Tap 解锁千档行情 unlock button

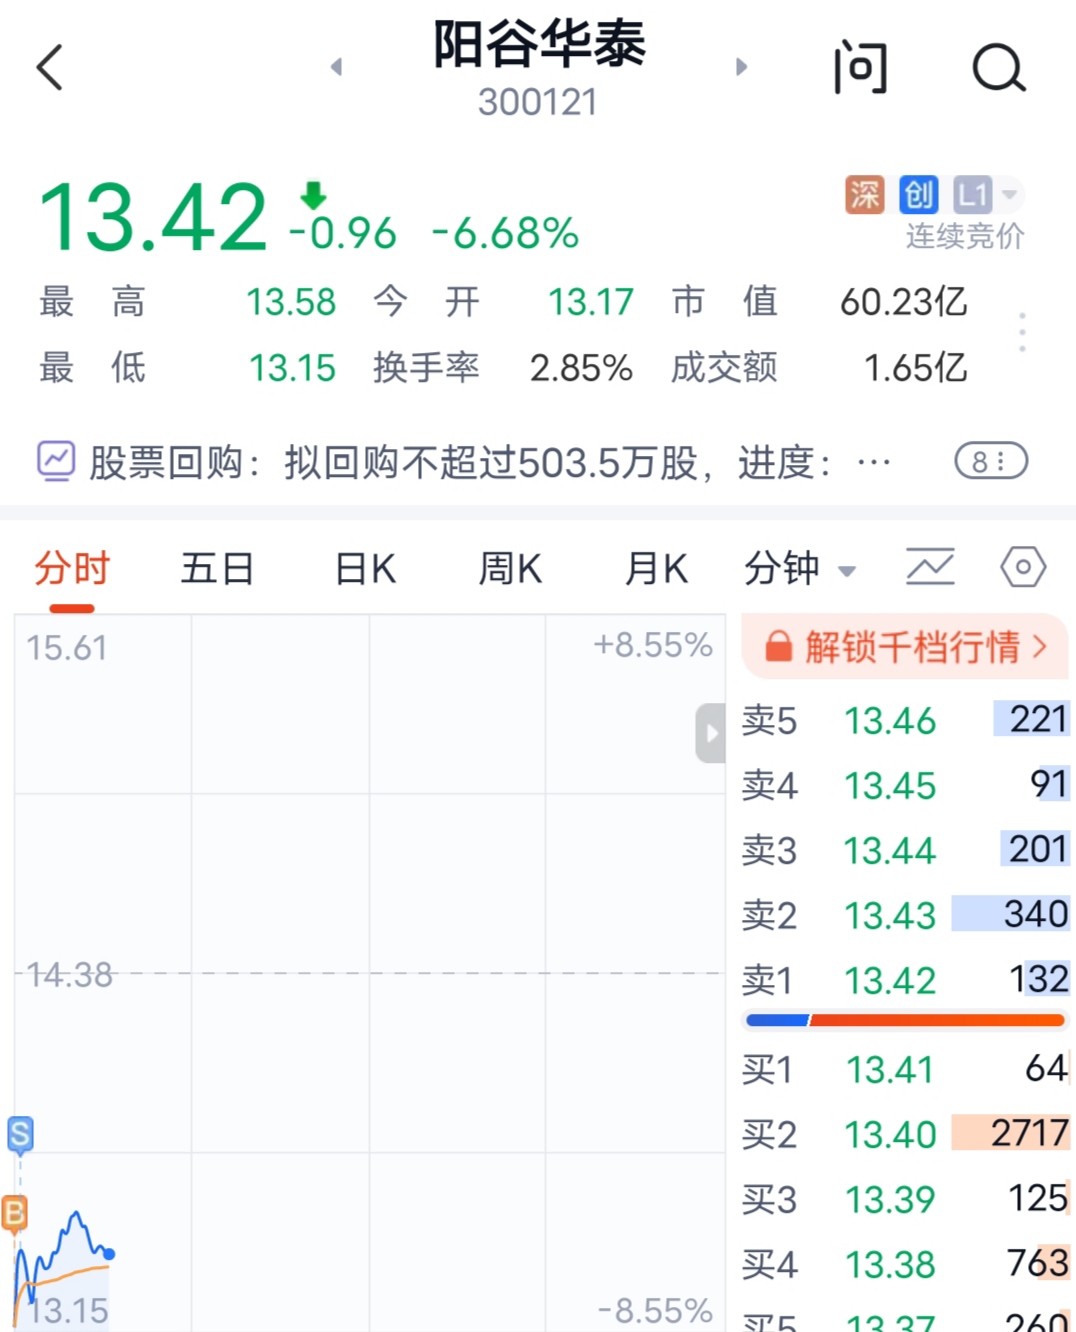[x=905, y=647]
